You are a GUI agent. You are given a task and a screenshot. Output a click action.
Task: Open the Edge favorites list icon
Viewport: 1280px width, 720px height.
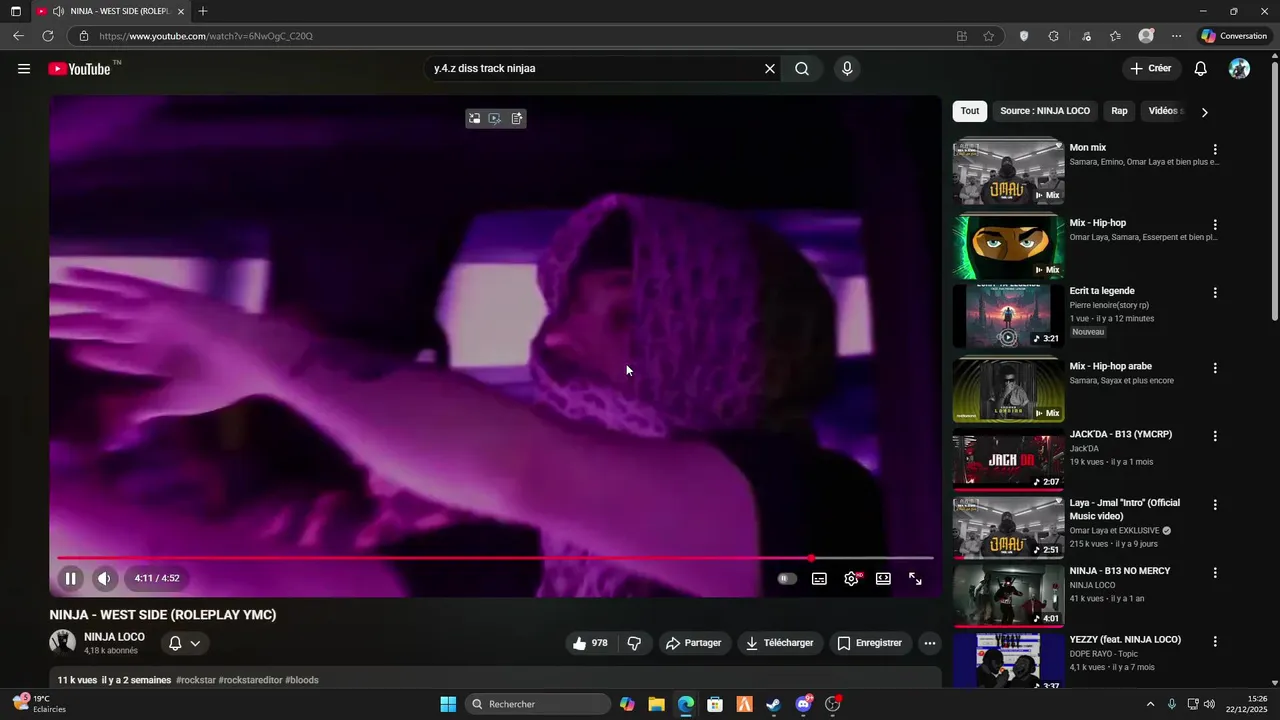click(x=1116, y=36)
